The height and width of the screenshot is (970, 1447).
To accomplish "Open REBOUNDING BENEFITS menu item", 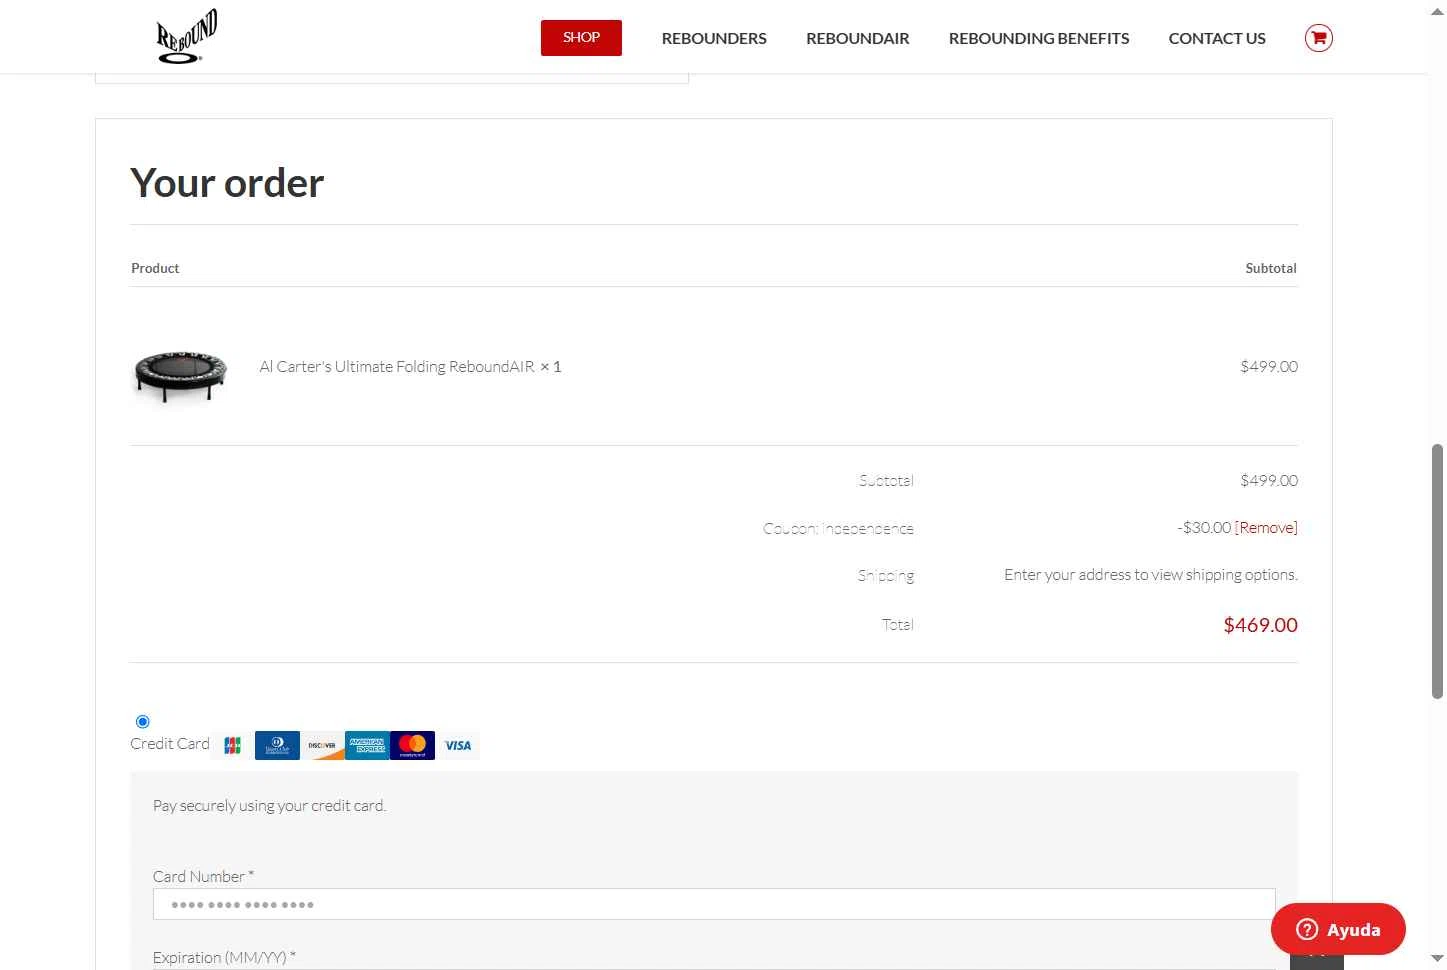I will [x=1039, y=38].
